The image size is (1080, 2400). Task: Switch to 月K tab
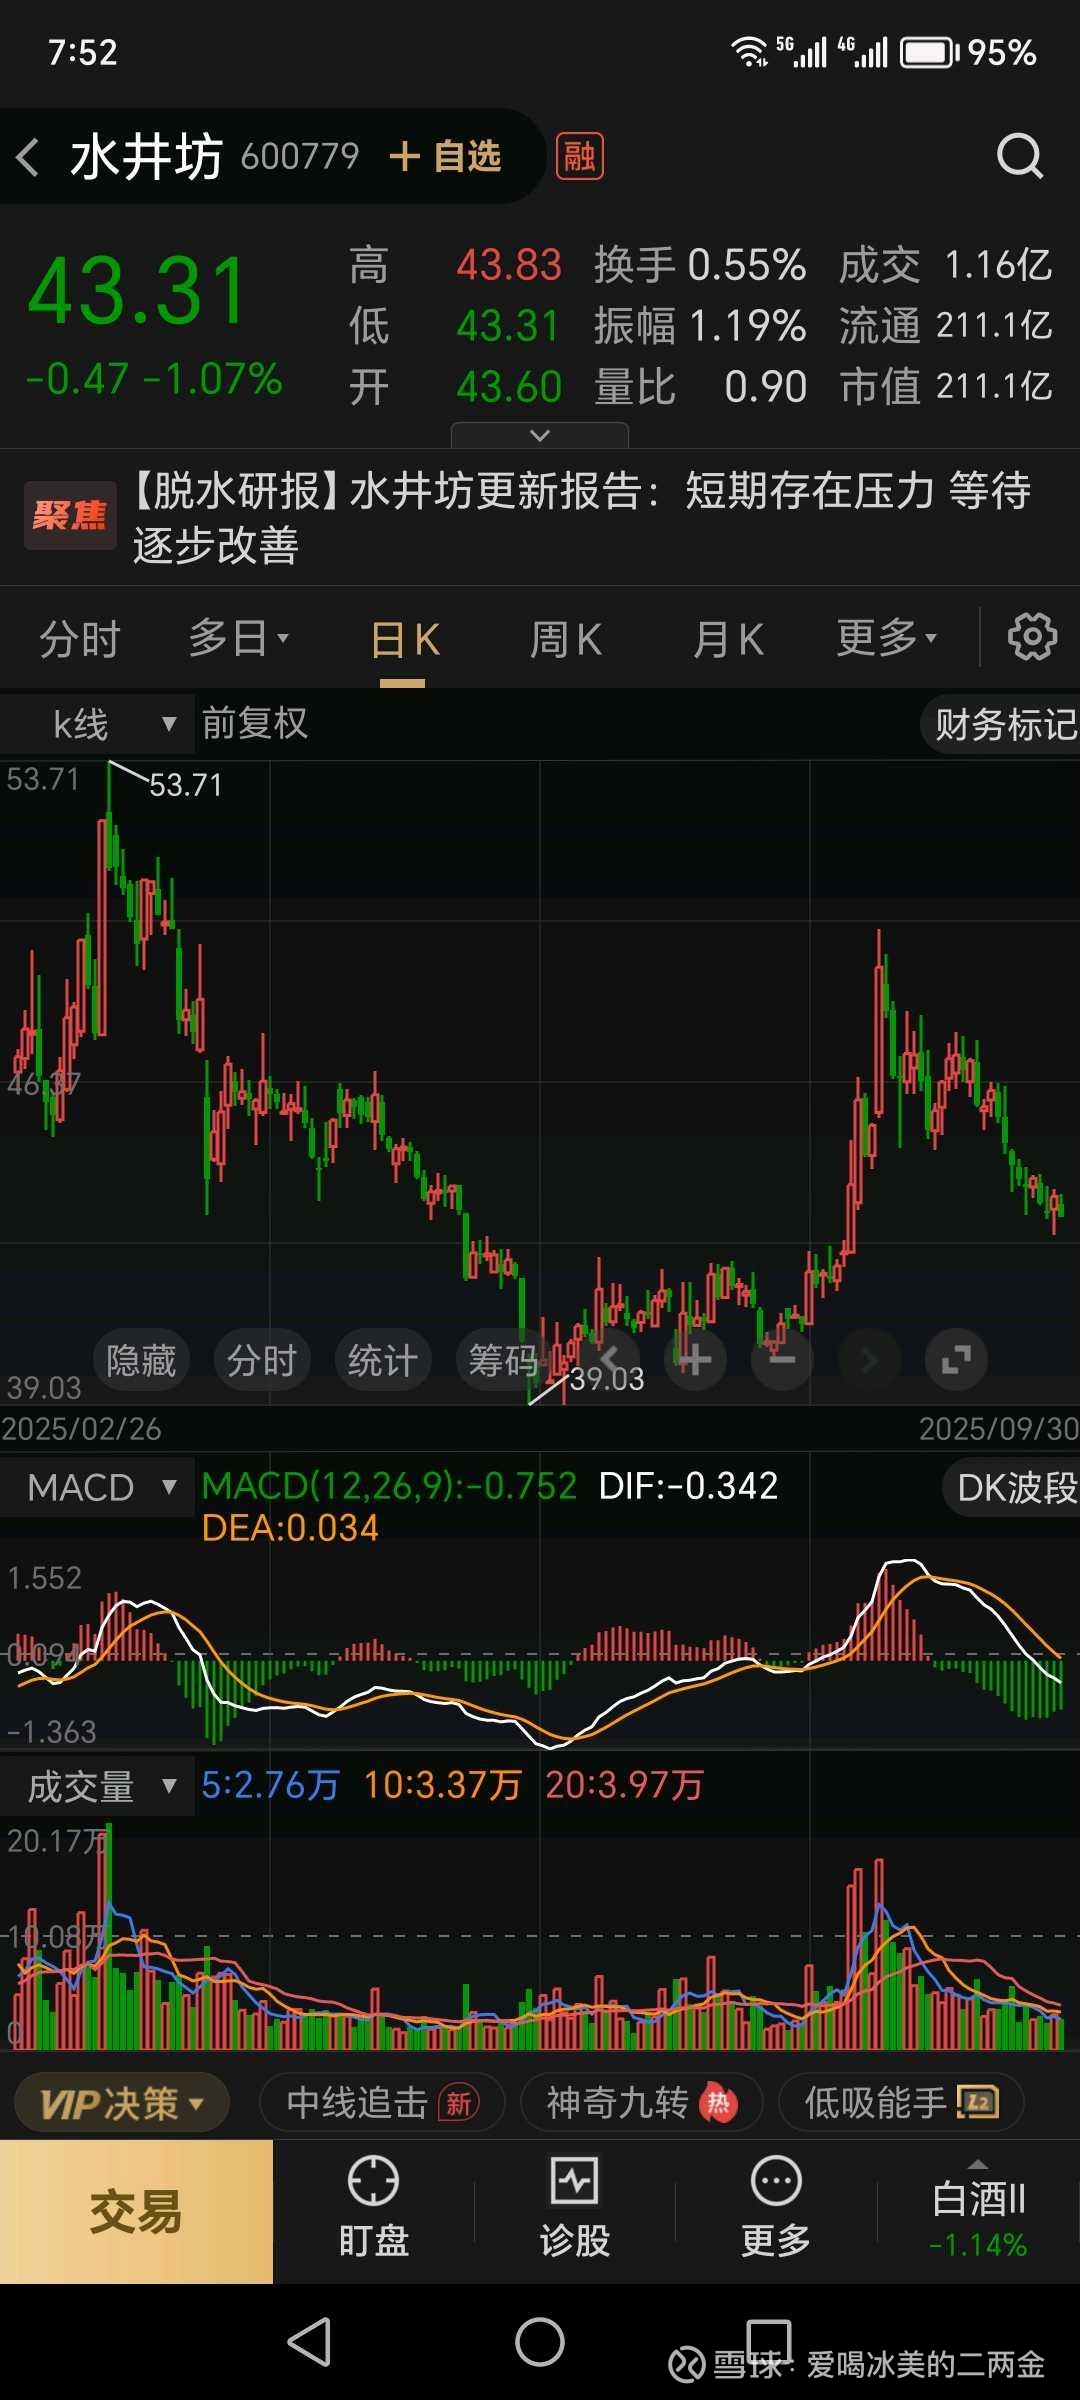click(x=728, y=640)
